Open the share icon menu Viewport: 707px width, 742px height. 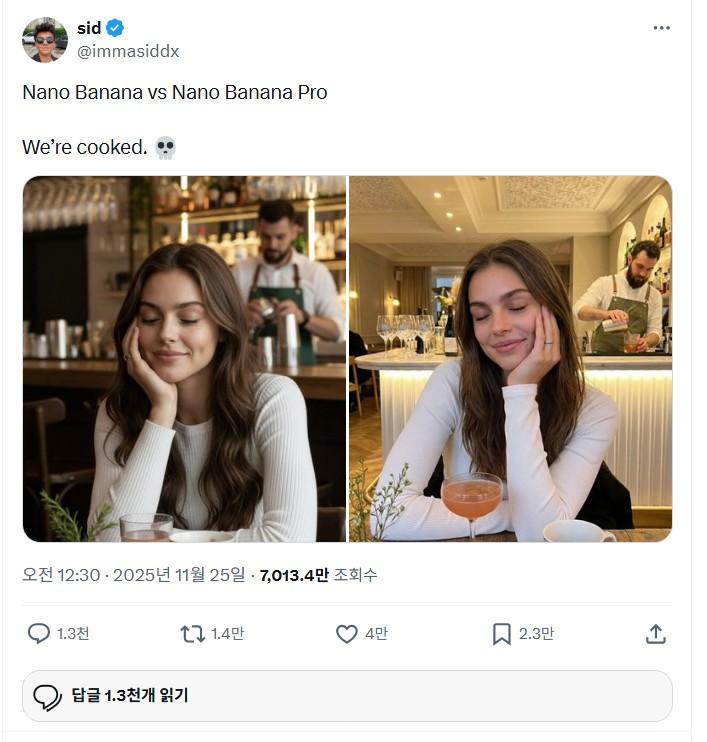click(655, 634)
